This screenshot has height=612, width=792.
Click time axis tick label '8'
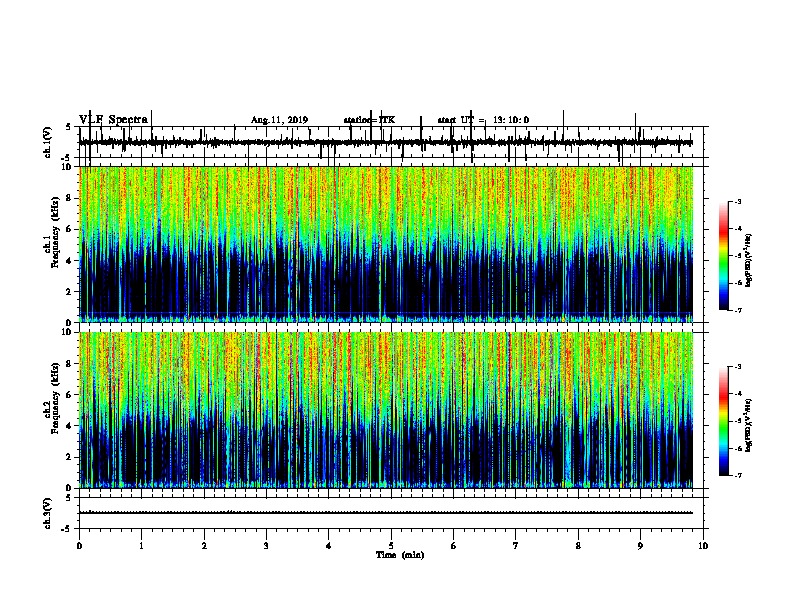pos(578,546)
